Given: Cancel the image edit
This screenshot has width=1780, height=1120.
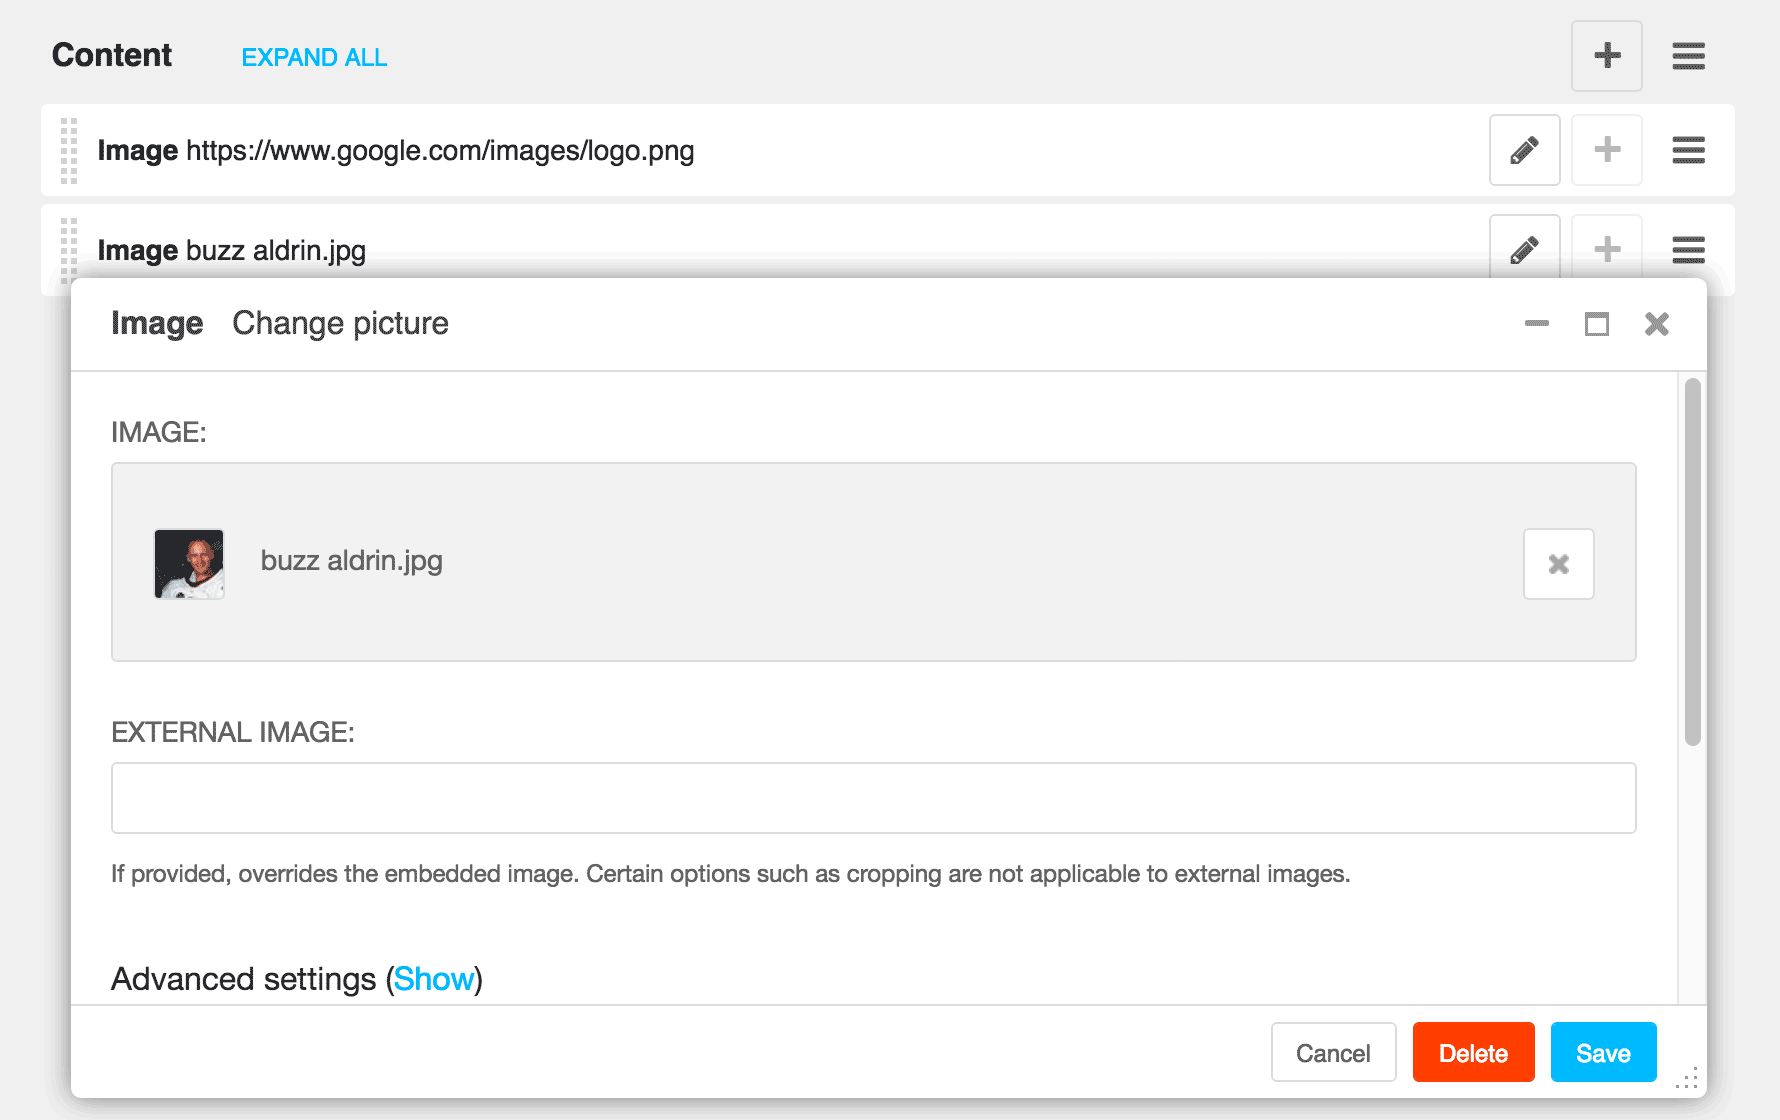Looking at the screenshot, I should 1333,1053.
